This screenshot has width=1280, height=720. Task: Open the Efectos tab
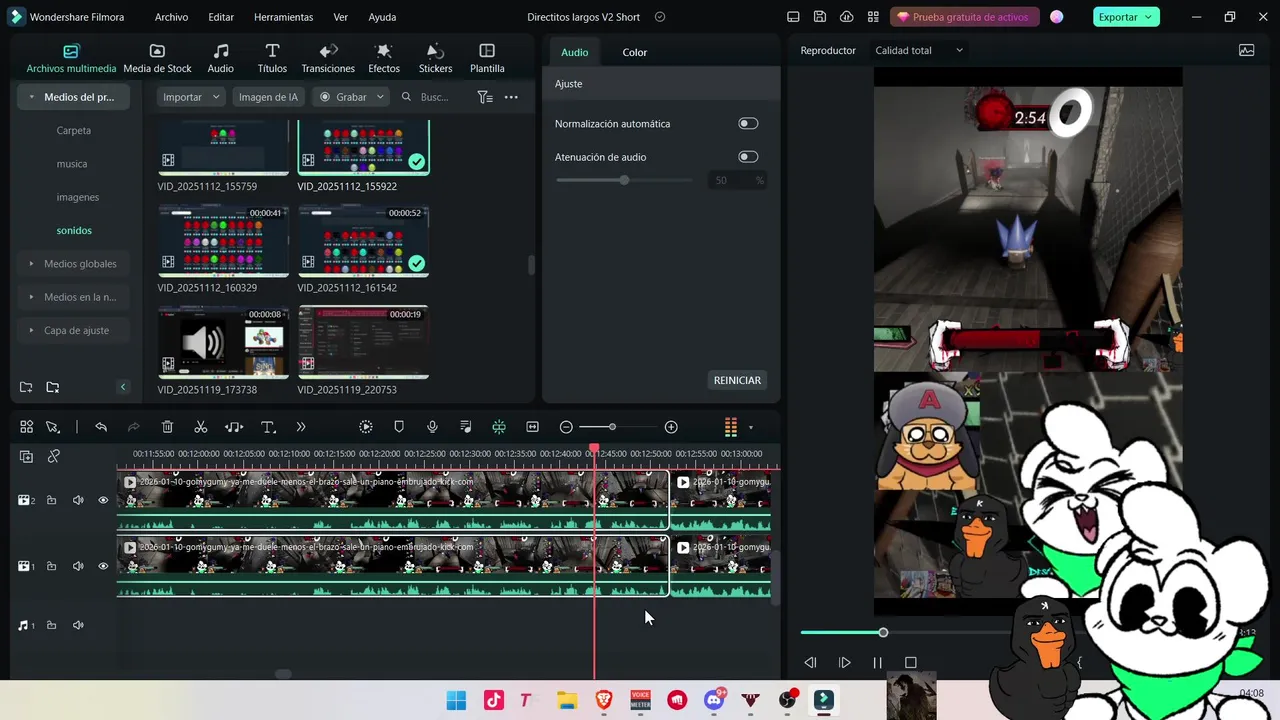[384, 59]
